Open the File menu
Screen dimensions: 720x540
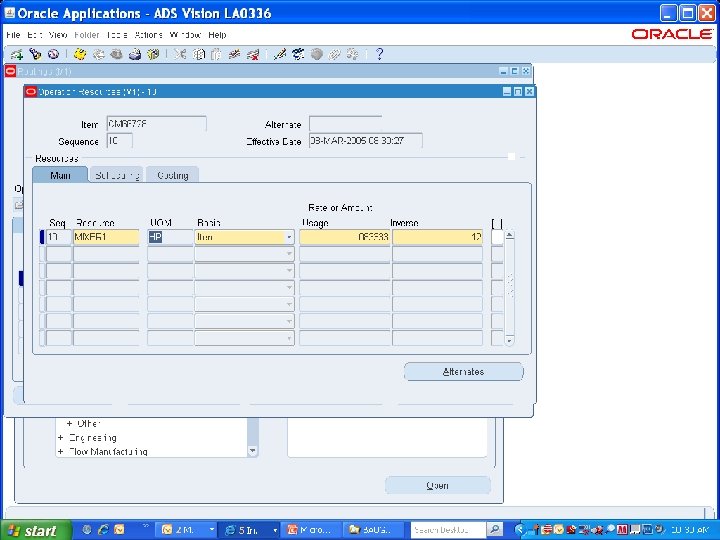pyautogui.click(x=13, y=35)
